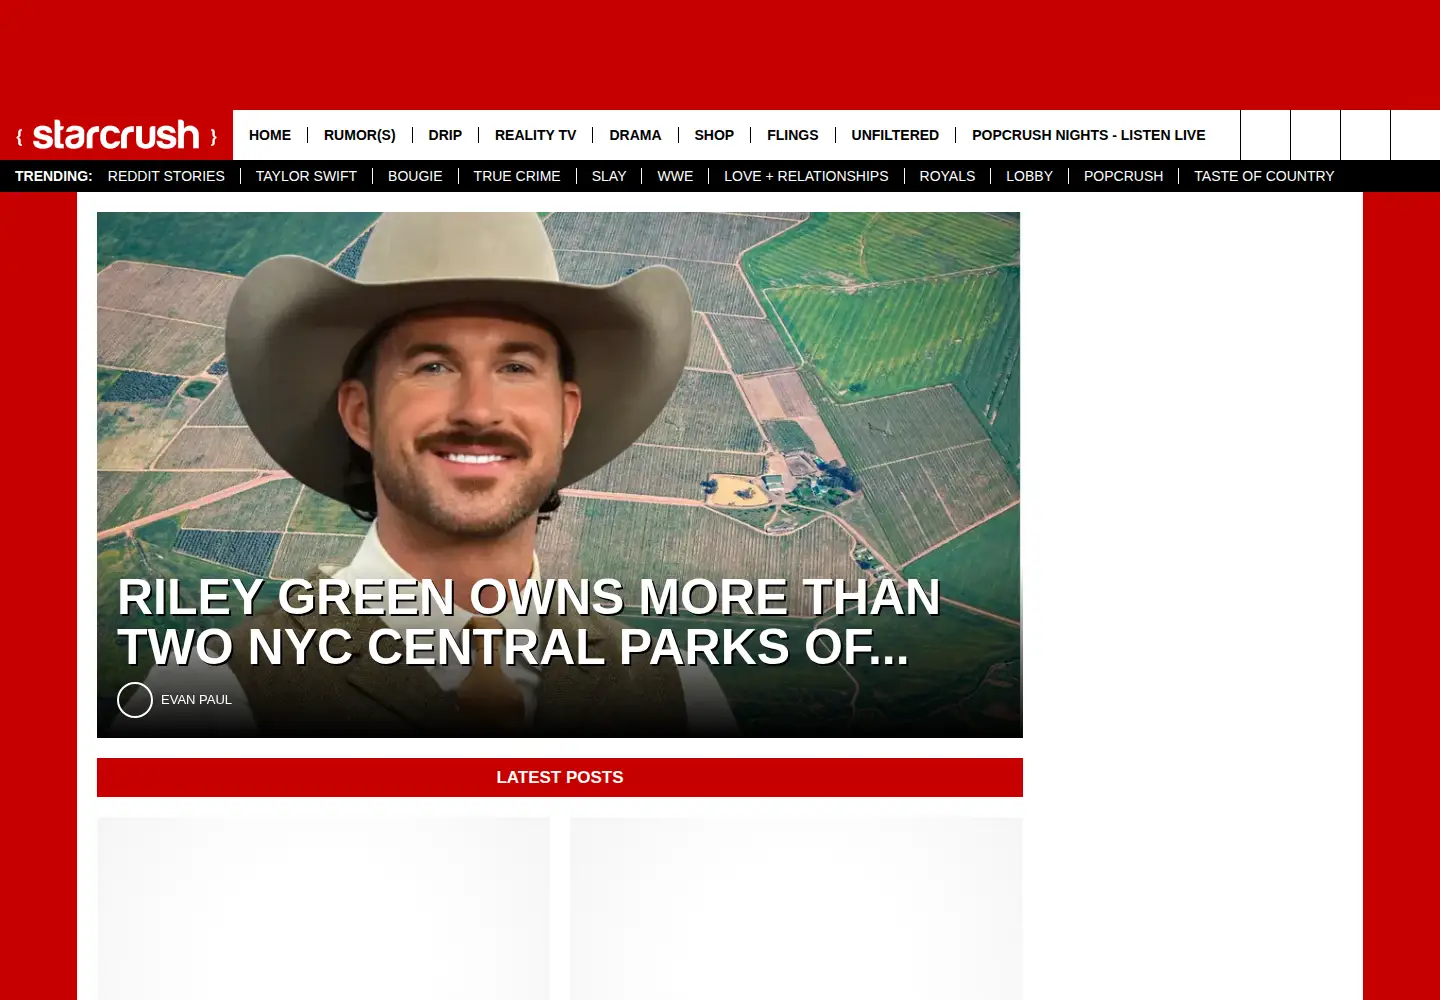Open Evan Paul's author avatar

135,700
